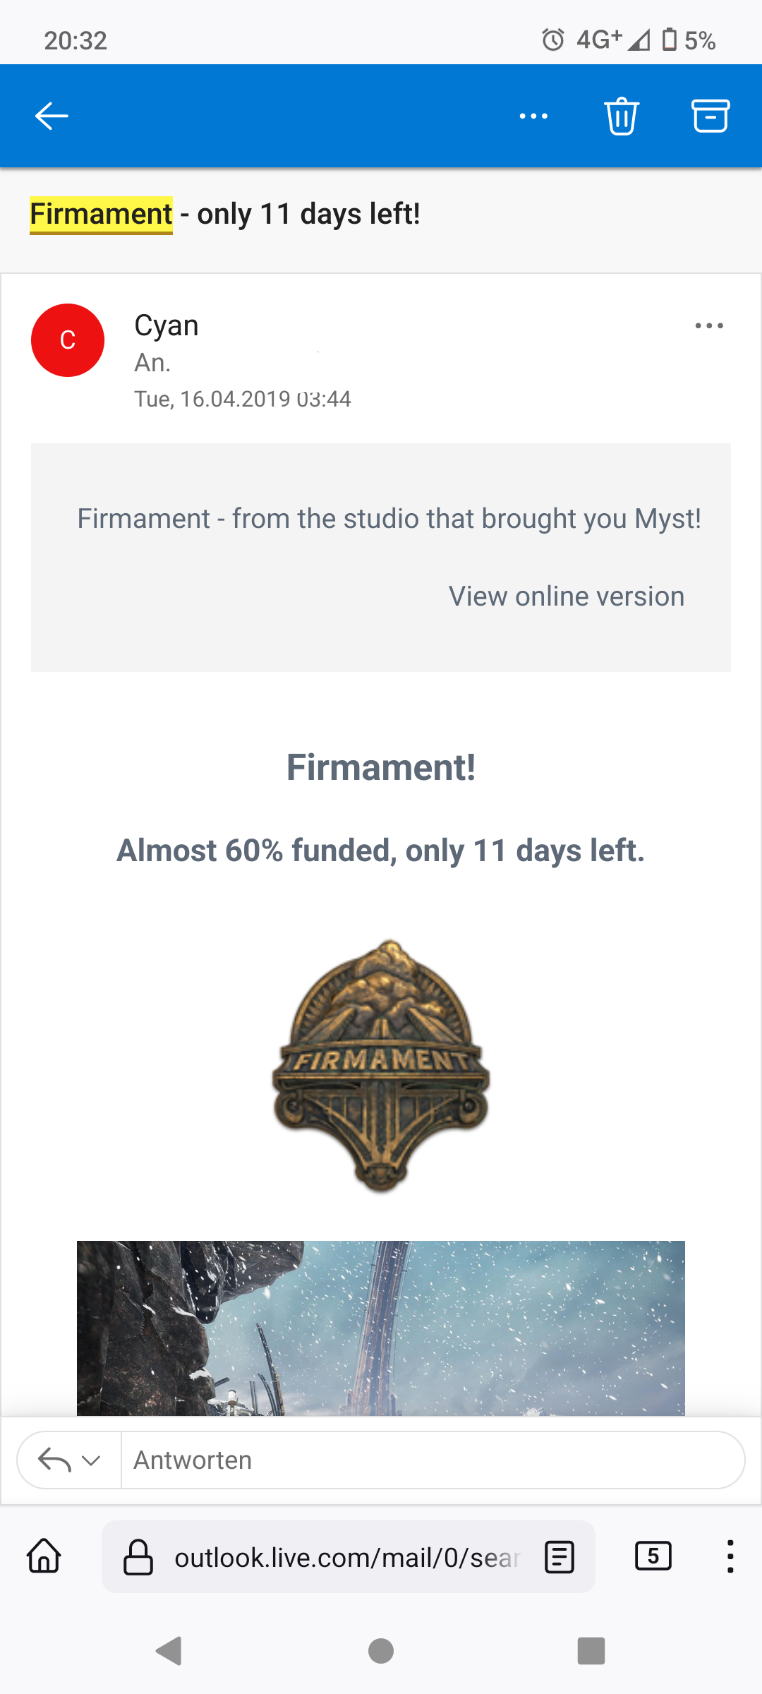762x1694 pixels.
Task: Open Android recent apps square button
Action: 591,1650
